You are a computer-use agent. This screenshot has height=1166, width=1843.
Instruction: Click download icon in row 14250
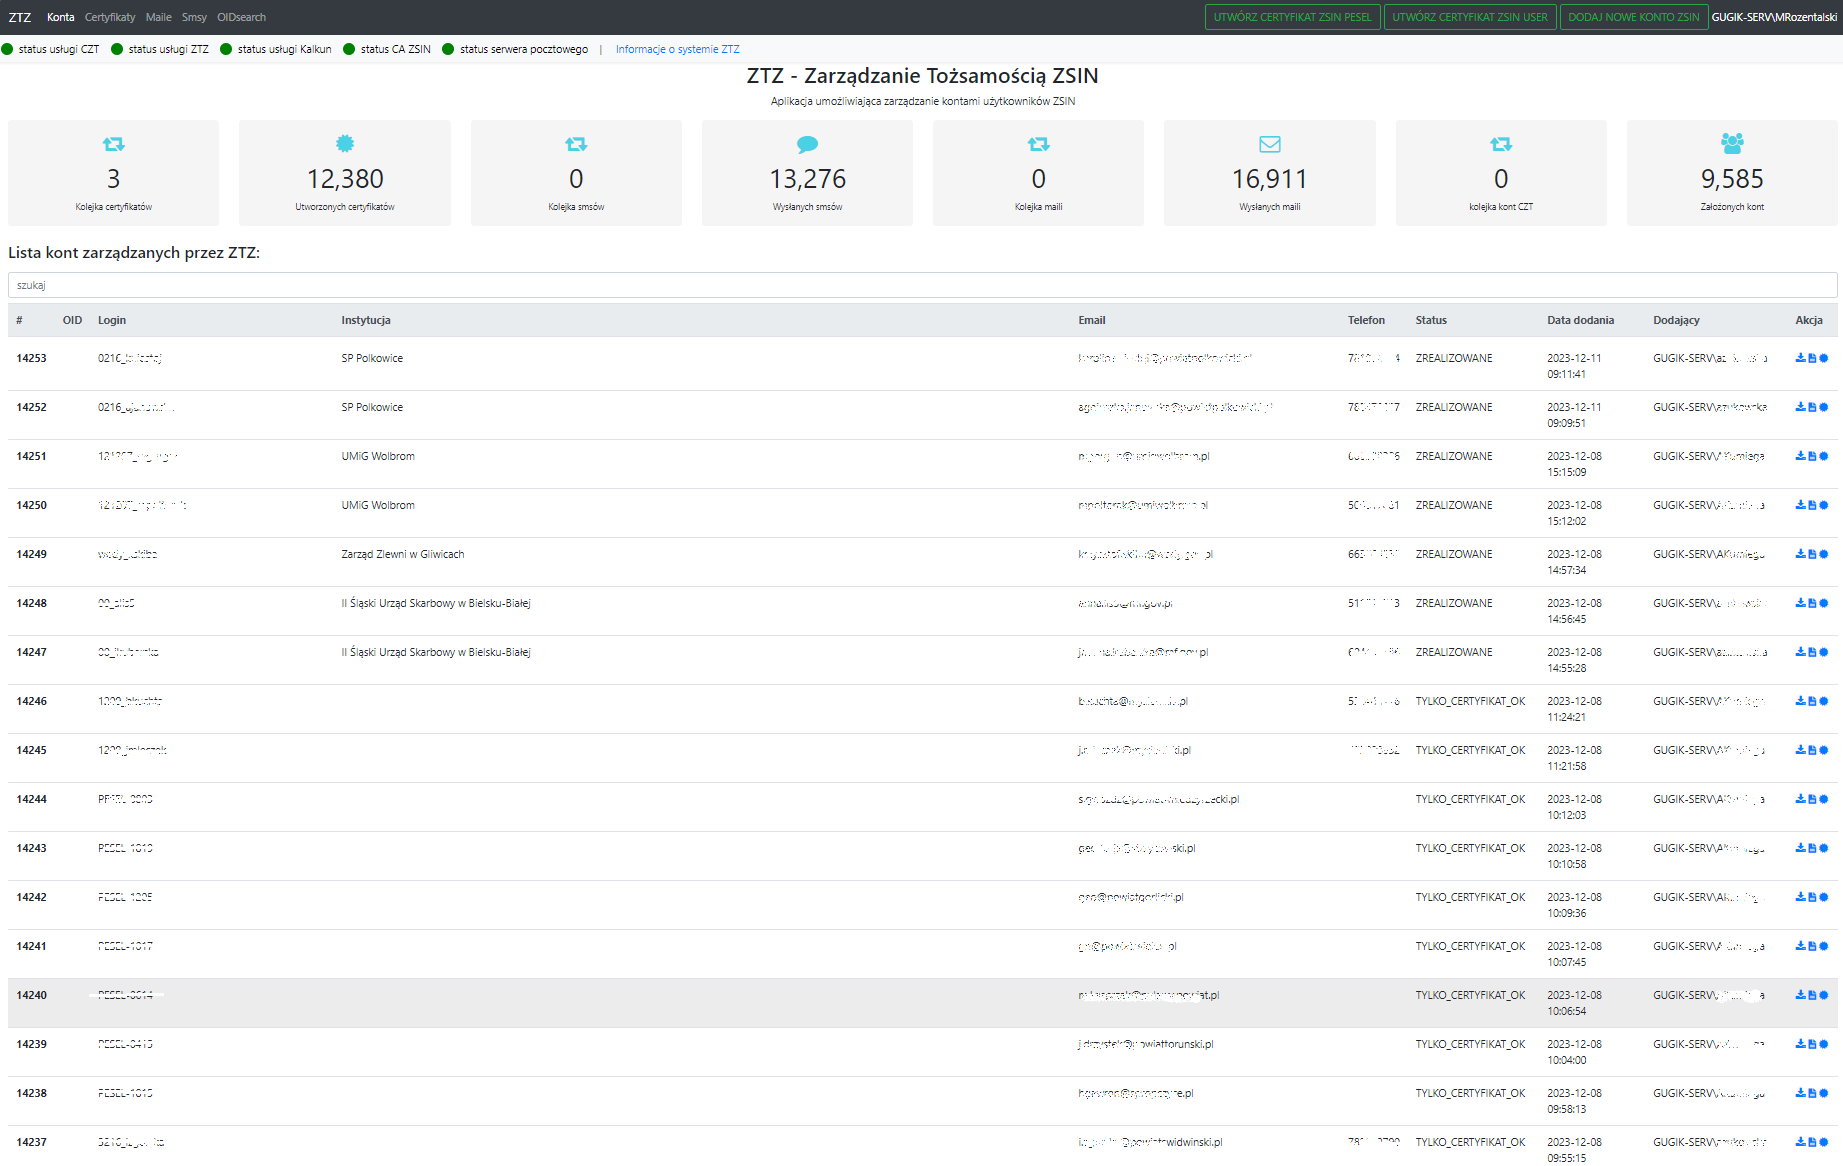coord(1800,505)
